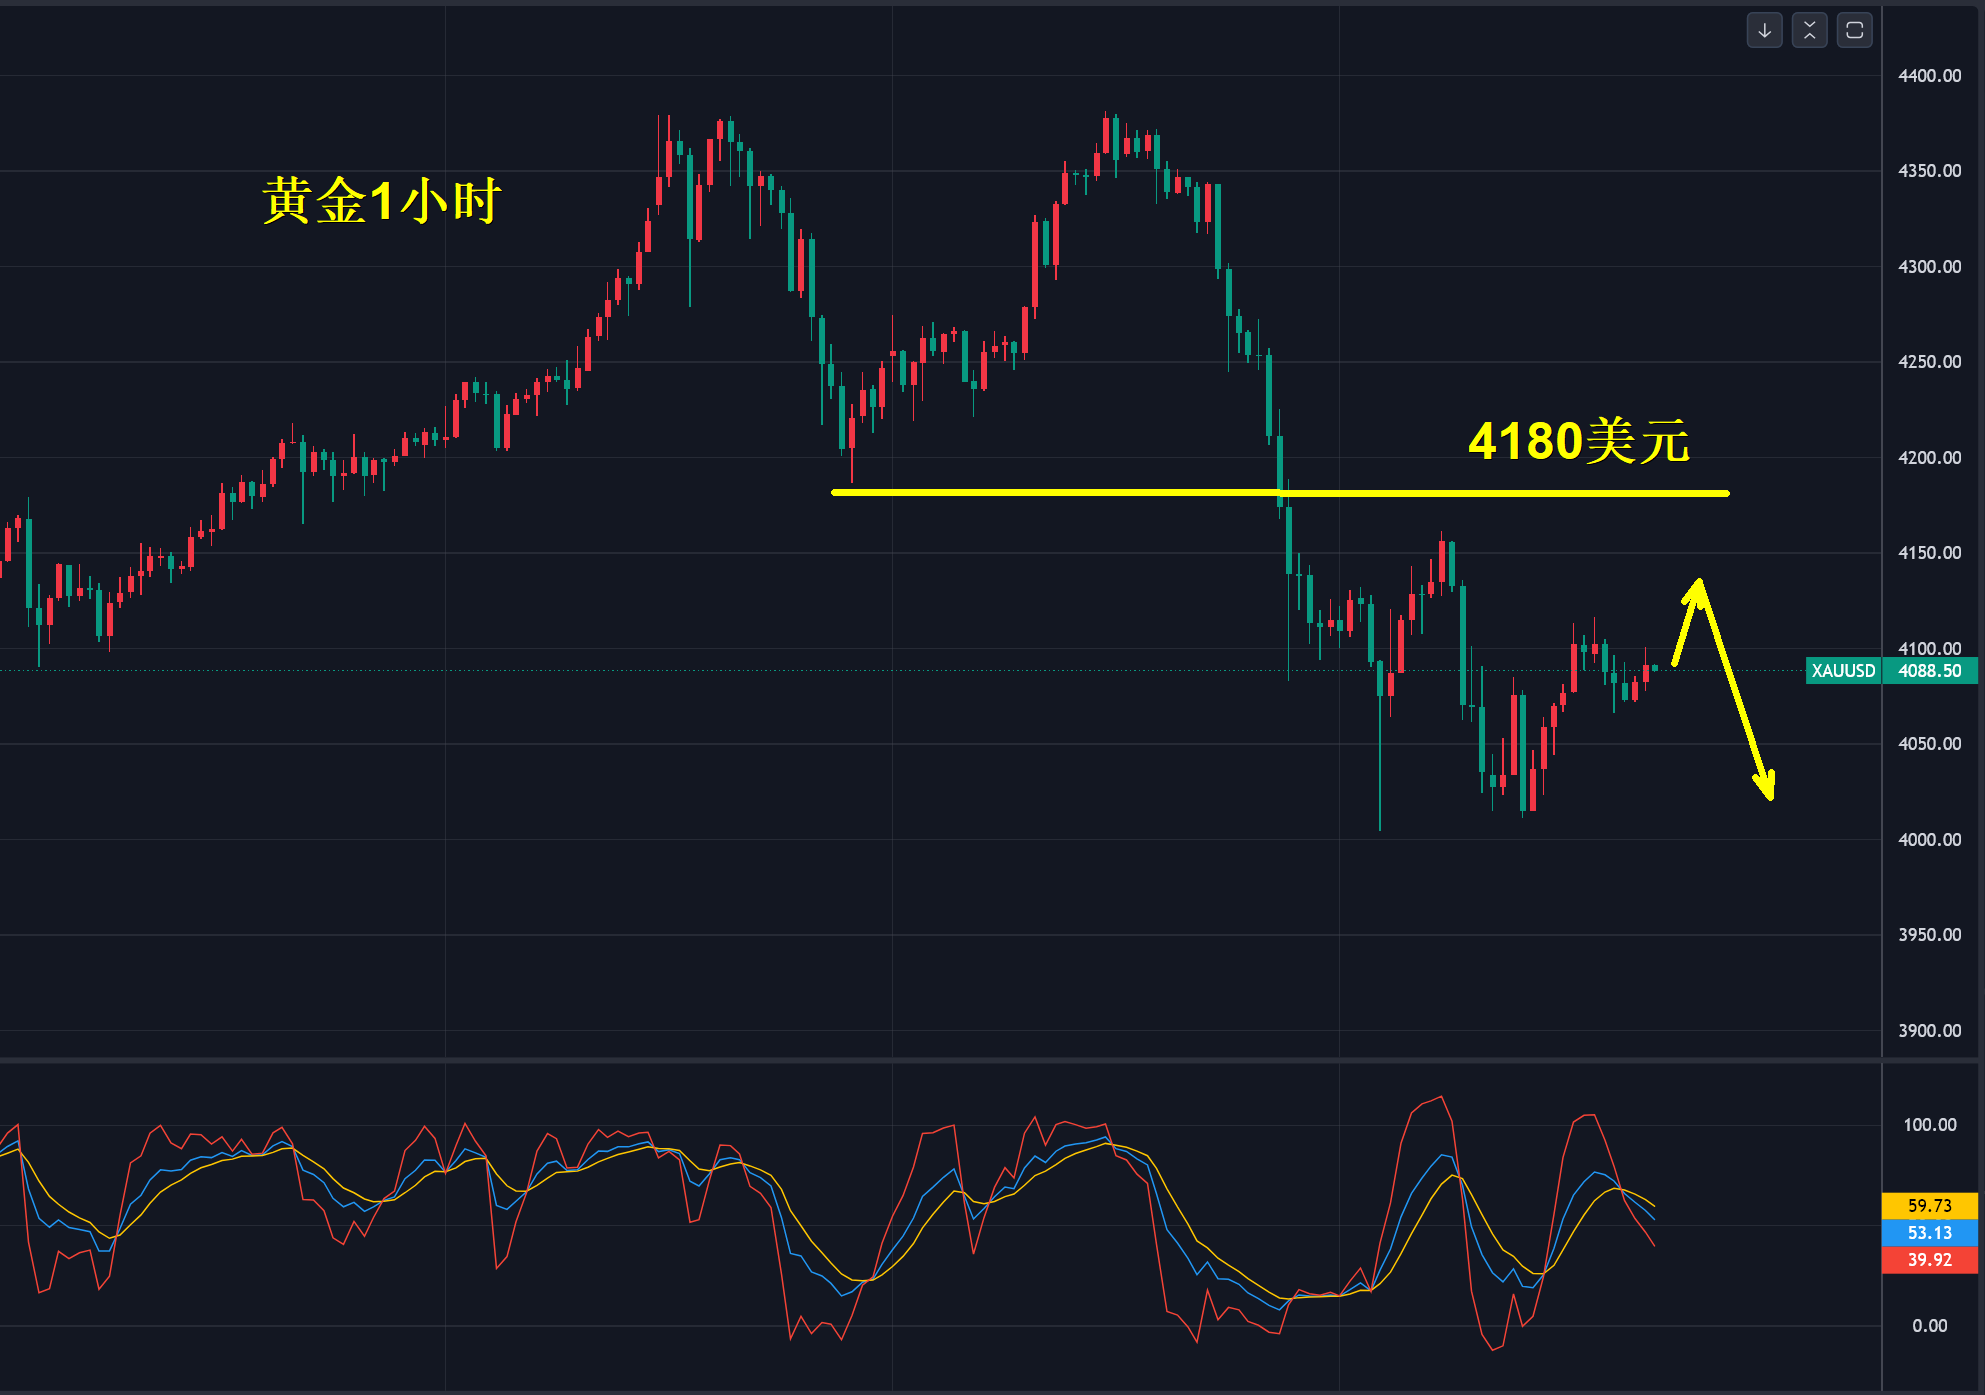Click the 4200.00 price scale label
This screenshot has height=1395, width=1985.
click(1929, 458)
